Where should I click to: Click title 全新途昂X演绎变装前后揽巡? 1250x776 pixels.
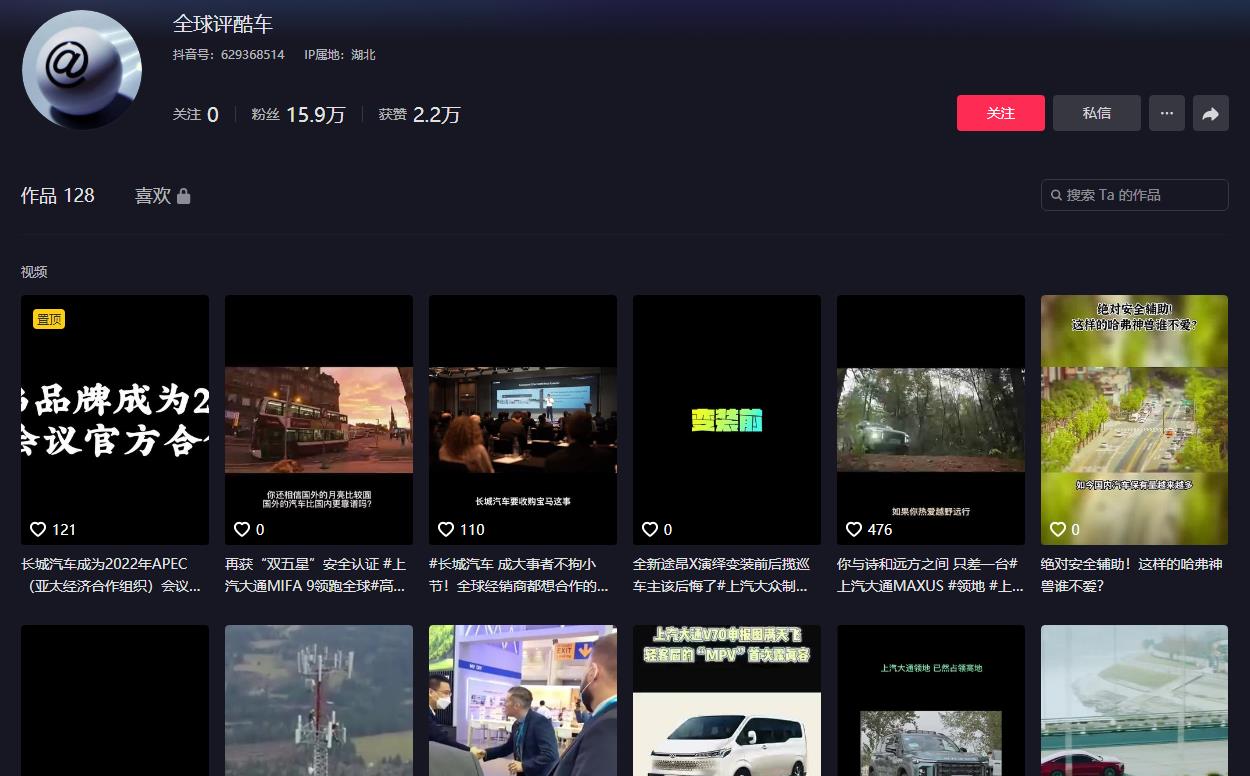721,575
